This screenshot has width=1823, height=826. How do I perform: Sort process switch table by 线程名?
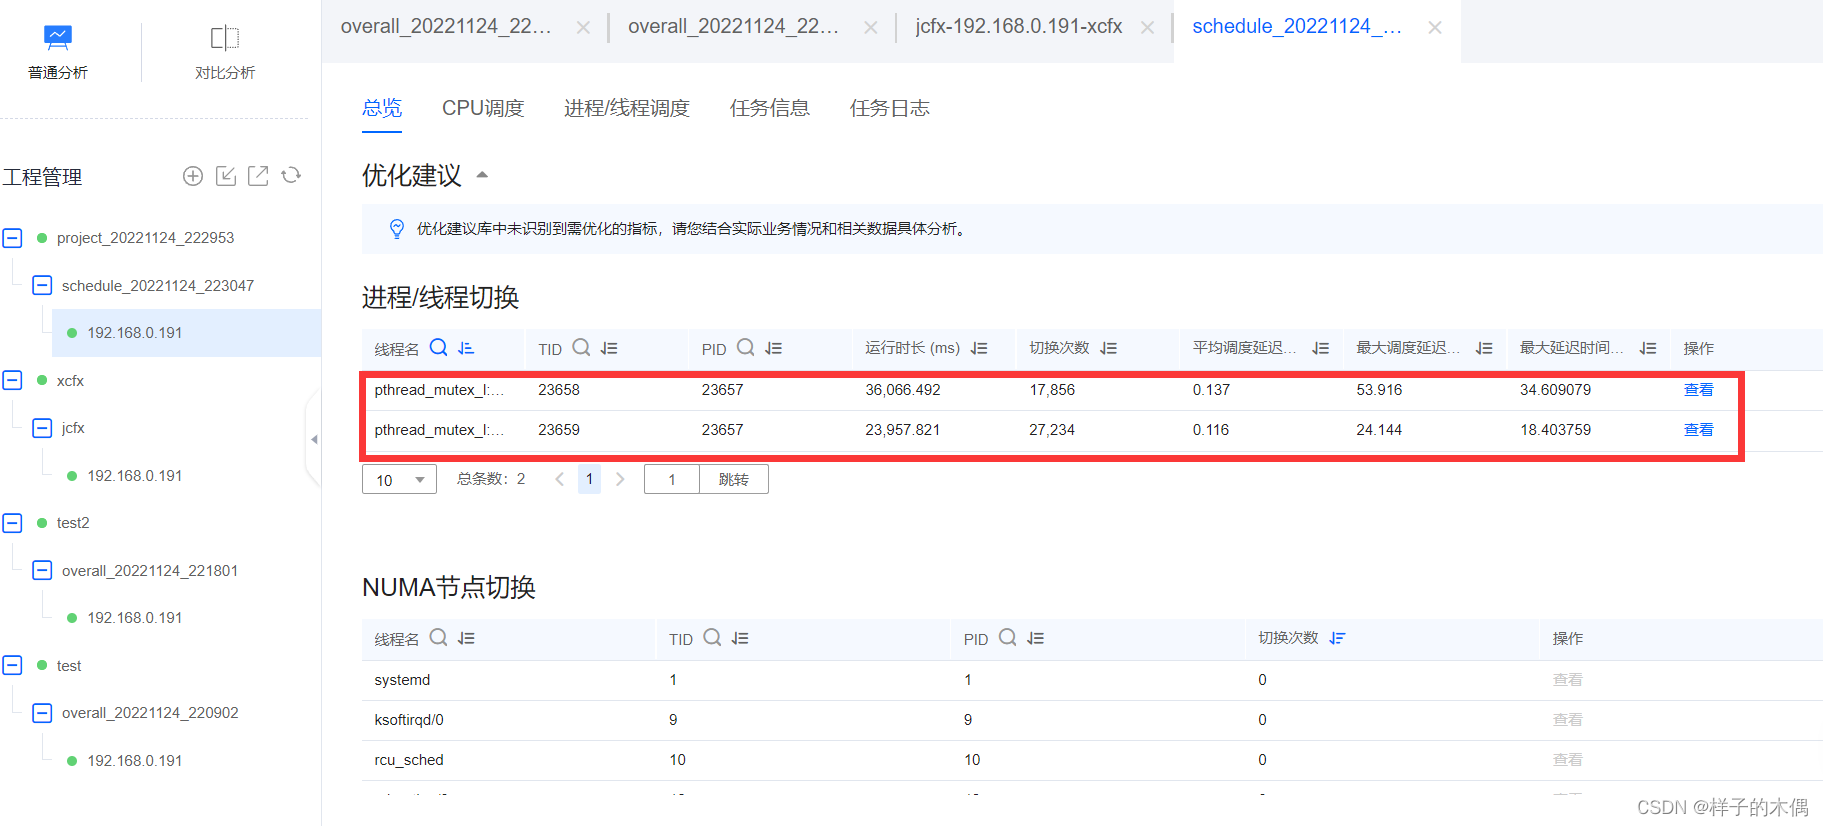pyautogui.click(x=466, y=348)
